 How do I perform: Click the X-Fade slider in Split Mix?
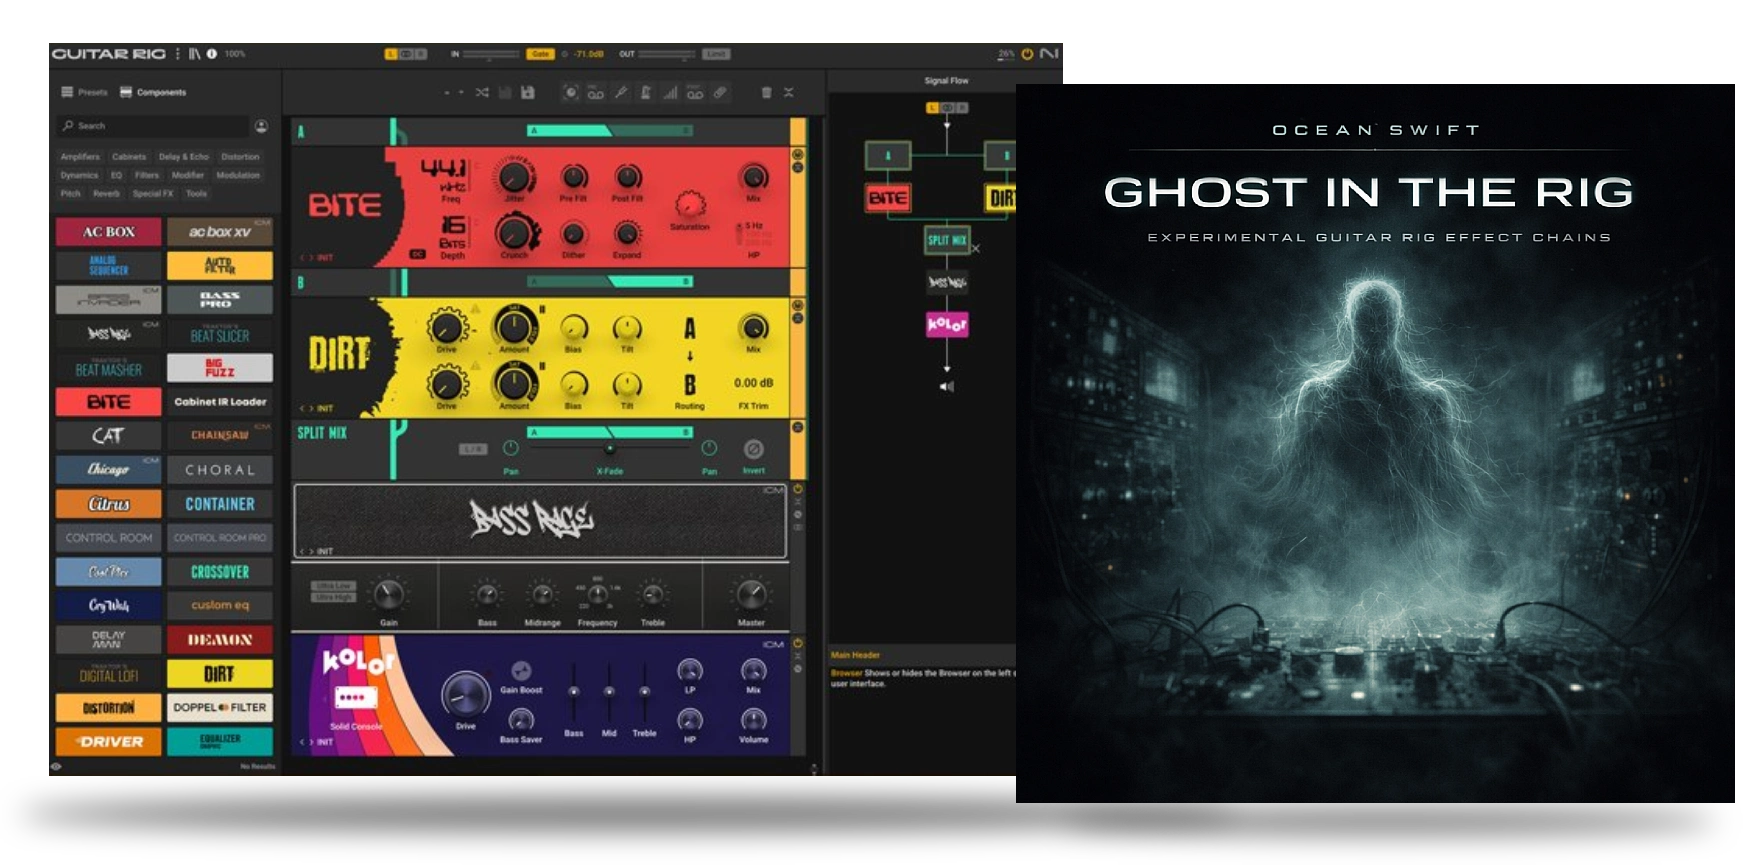pyautogui.click(x=609, y=449)
